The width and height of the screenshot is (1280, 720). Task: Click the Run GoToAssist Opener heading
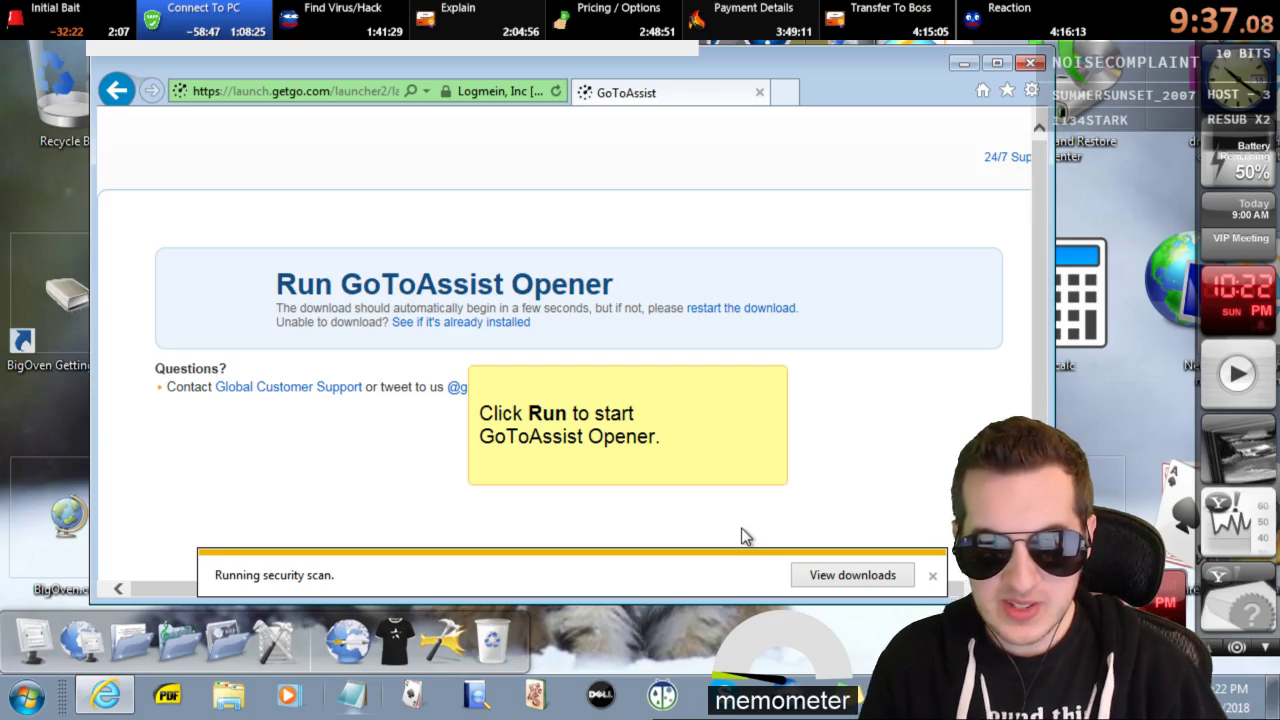[444, 284]
